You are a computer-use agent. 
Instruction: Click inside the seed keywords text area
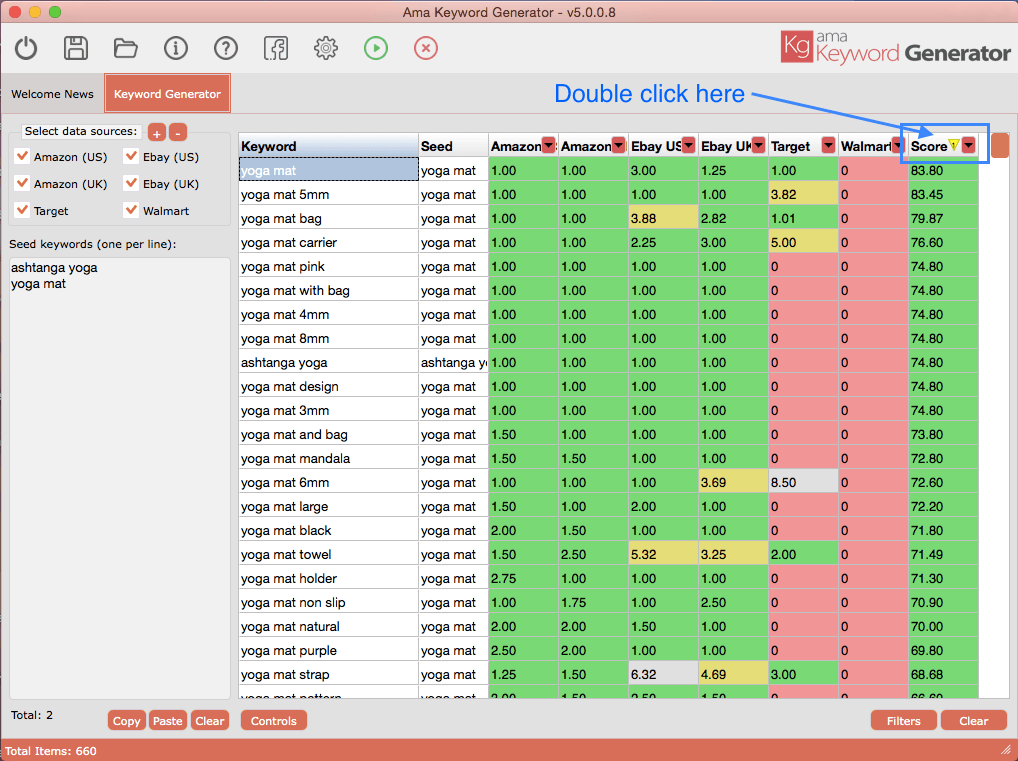point(119,478)
